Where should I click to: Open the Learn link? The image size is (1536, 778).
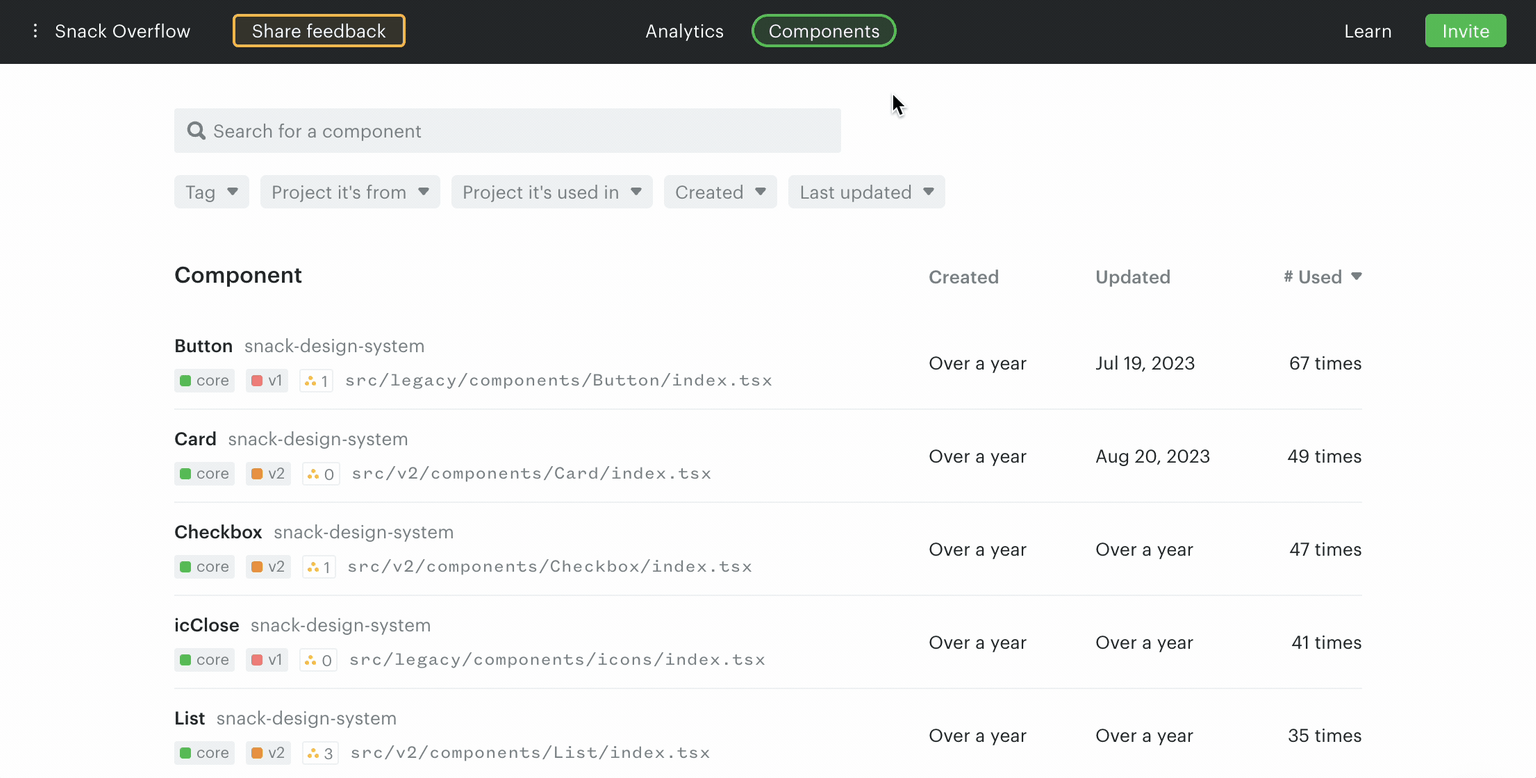(1367, 31)
